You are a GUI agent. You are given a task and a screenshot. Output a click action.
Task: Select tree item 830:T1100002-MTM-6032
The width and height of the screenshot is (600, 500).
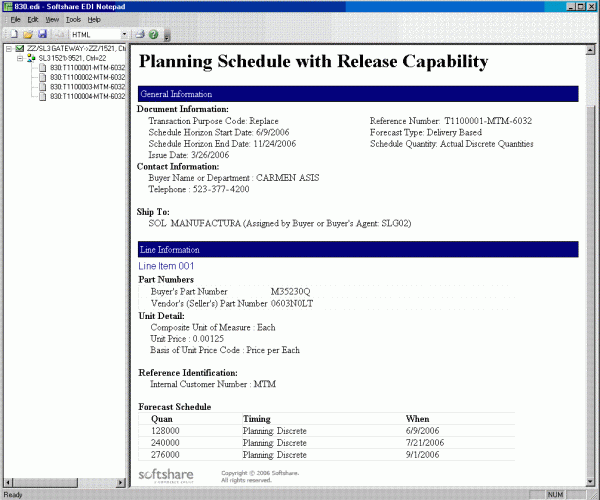point(88,77)
